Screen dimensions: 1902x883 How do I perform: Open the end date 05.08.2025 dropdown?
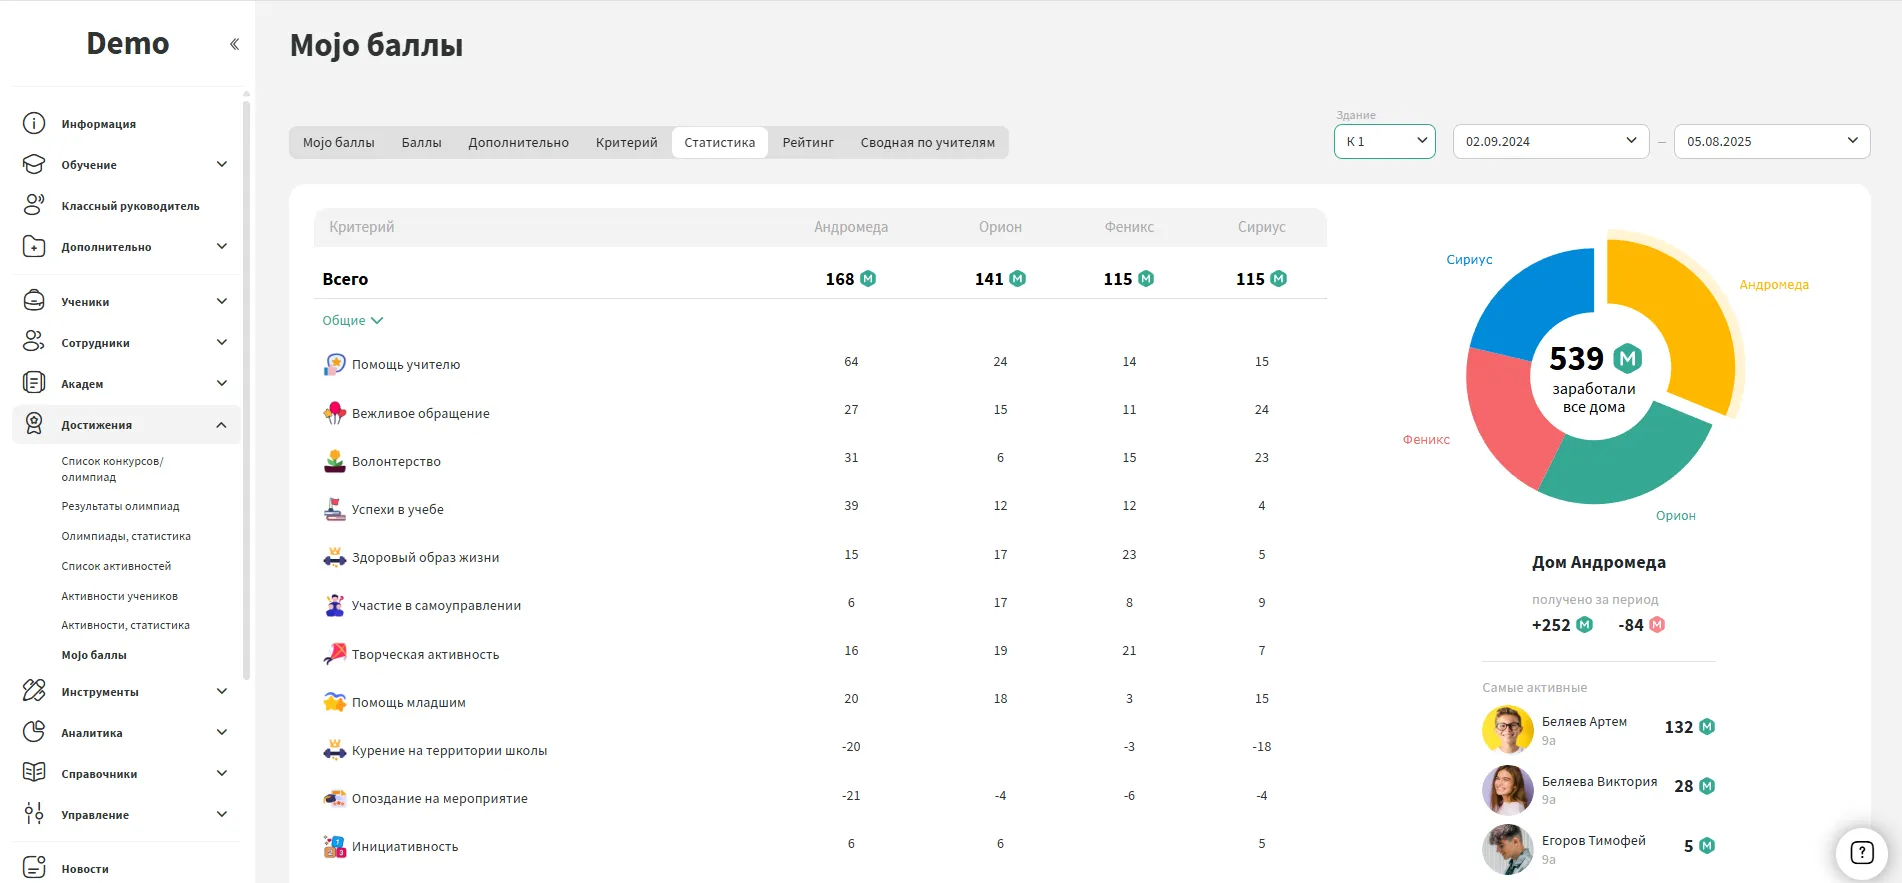[x=1771, y=141]
